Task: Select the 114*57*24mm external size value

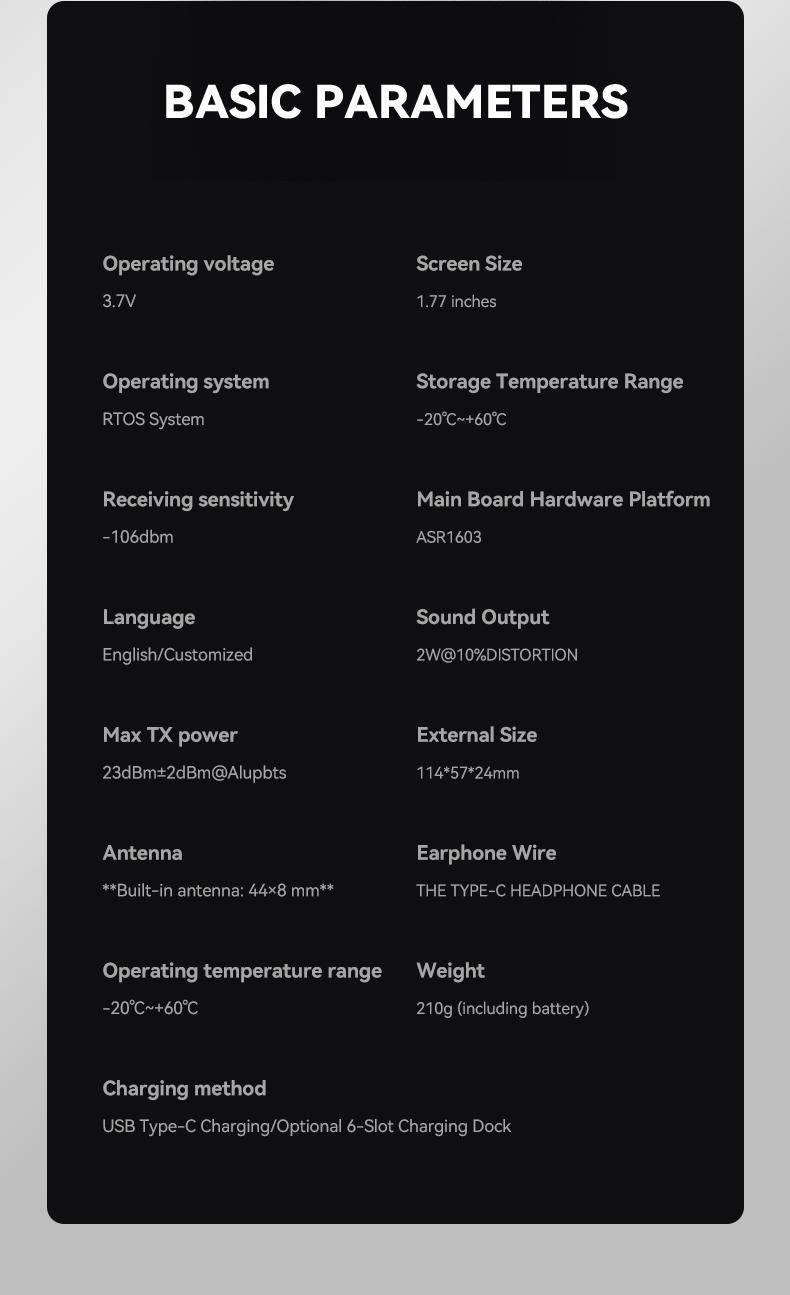Action: click(468, 773)
